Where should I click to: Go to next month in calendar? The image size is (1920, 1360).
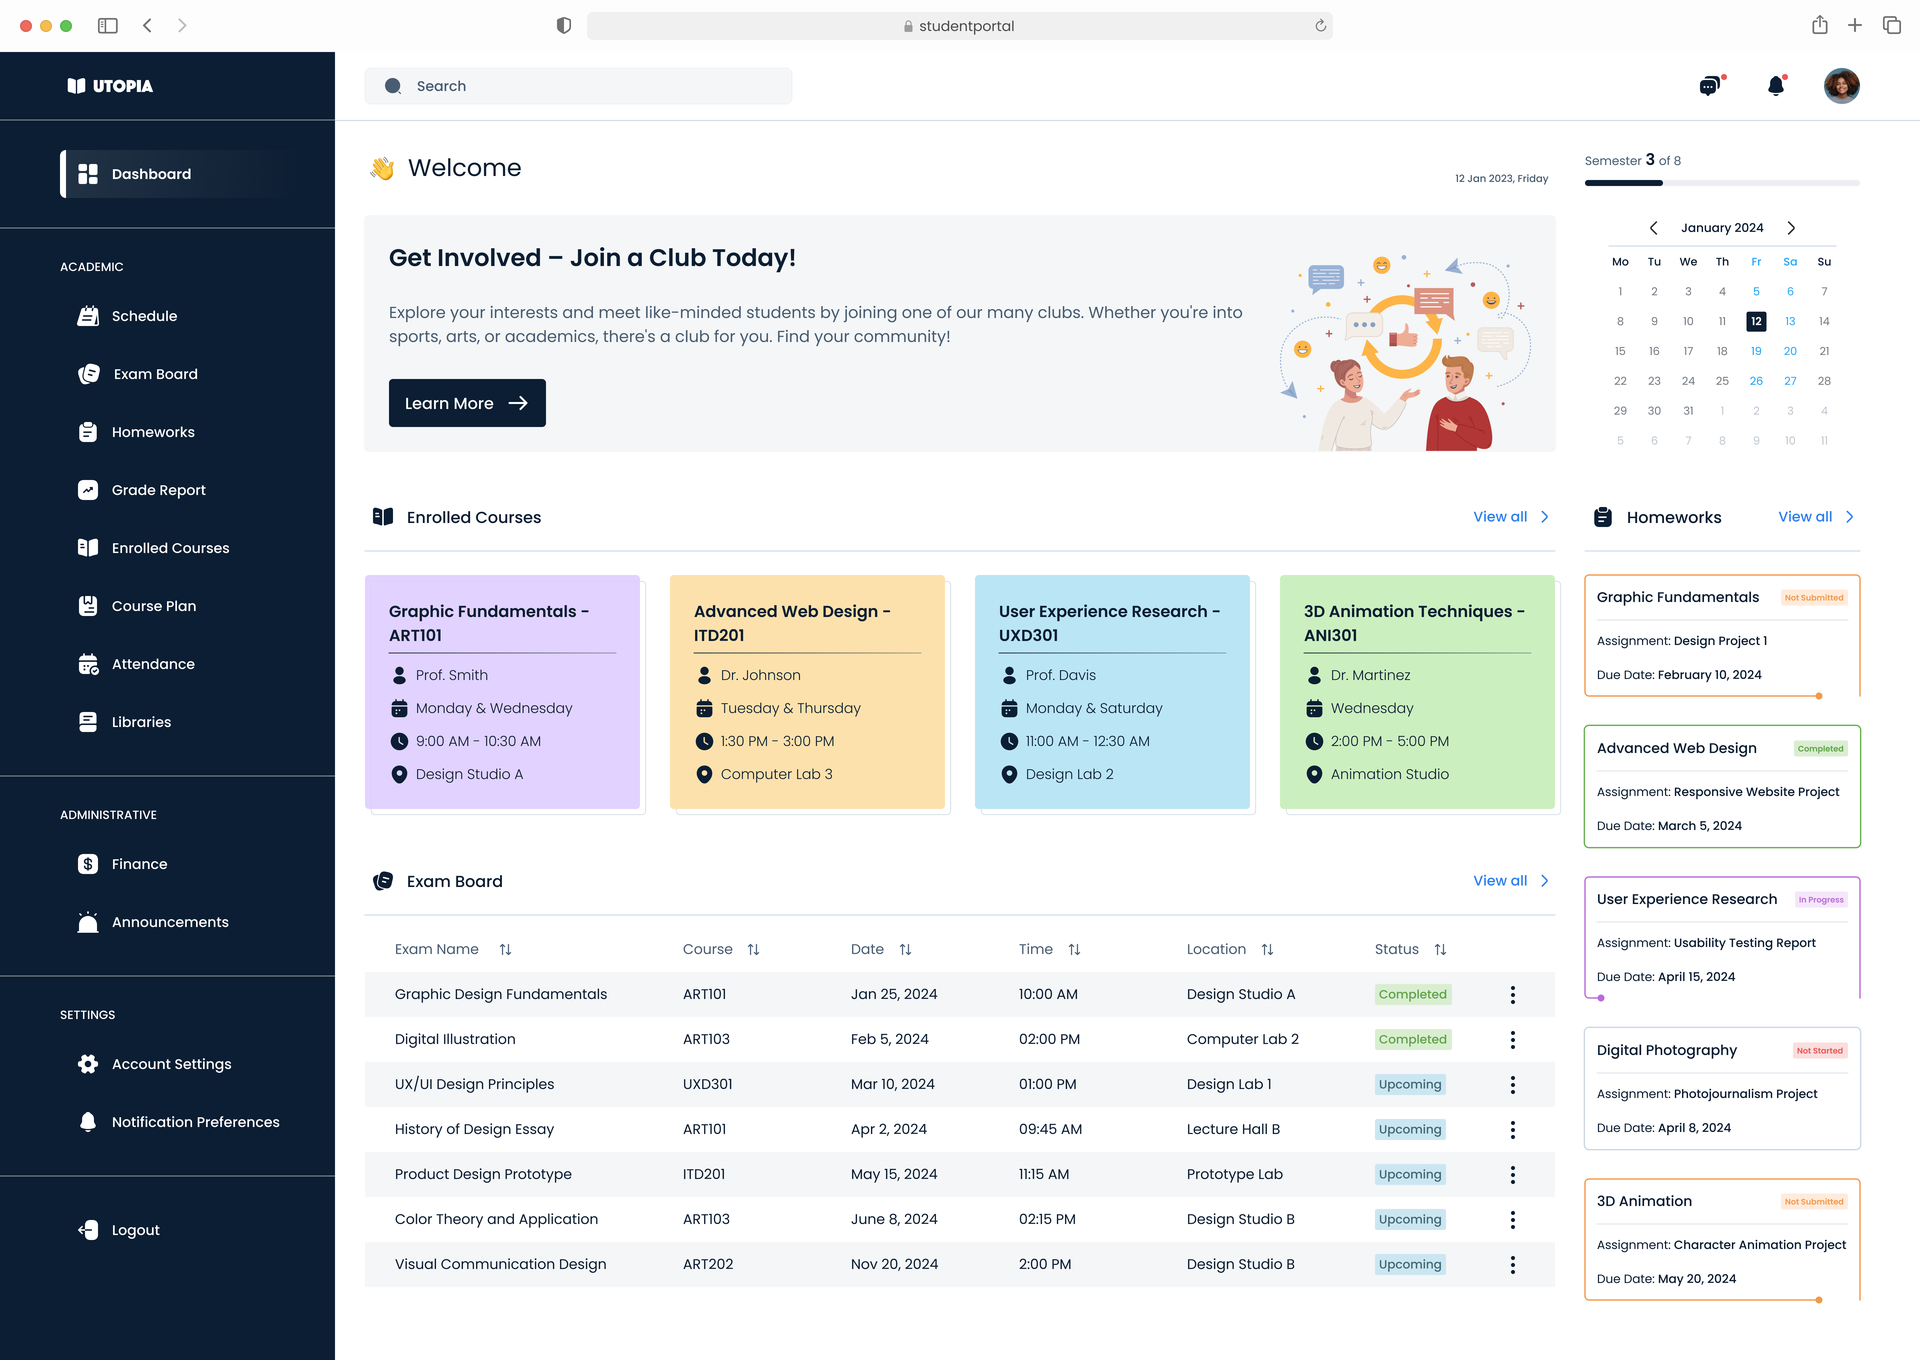[1791, 228]
